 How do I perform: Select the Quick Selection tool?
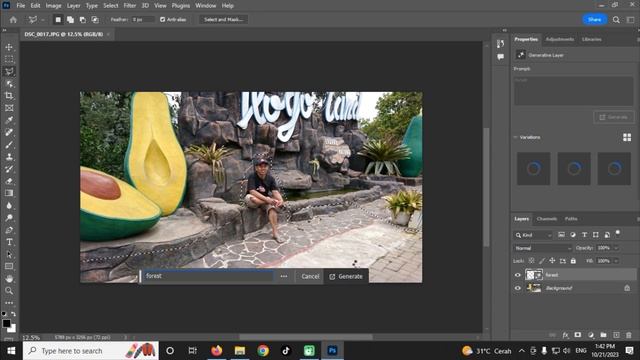tap(9, 84)
